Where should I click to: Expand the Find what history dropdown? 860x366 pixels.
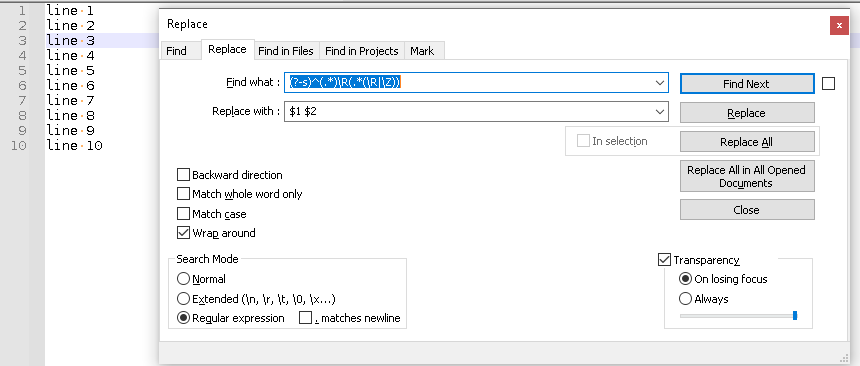(660, 83)
